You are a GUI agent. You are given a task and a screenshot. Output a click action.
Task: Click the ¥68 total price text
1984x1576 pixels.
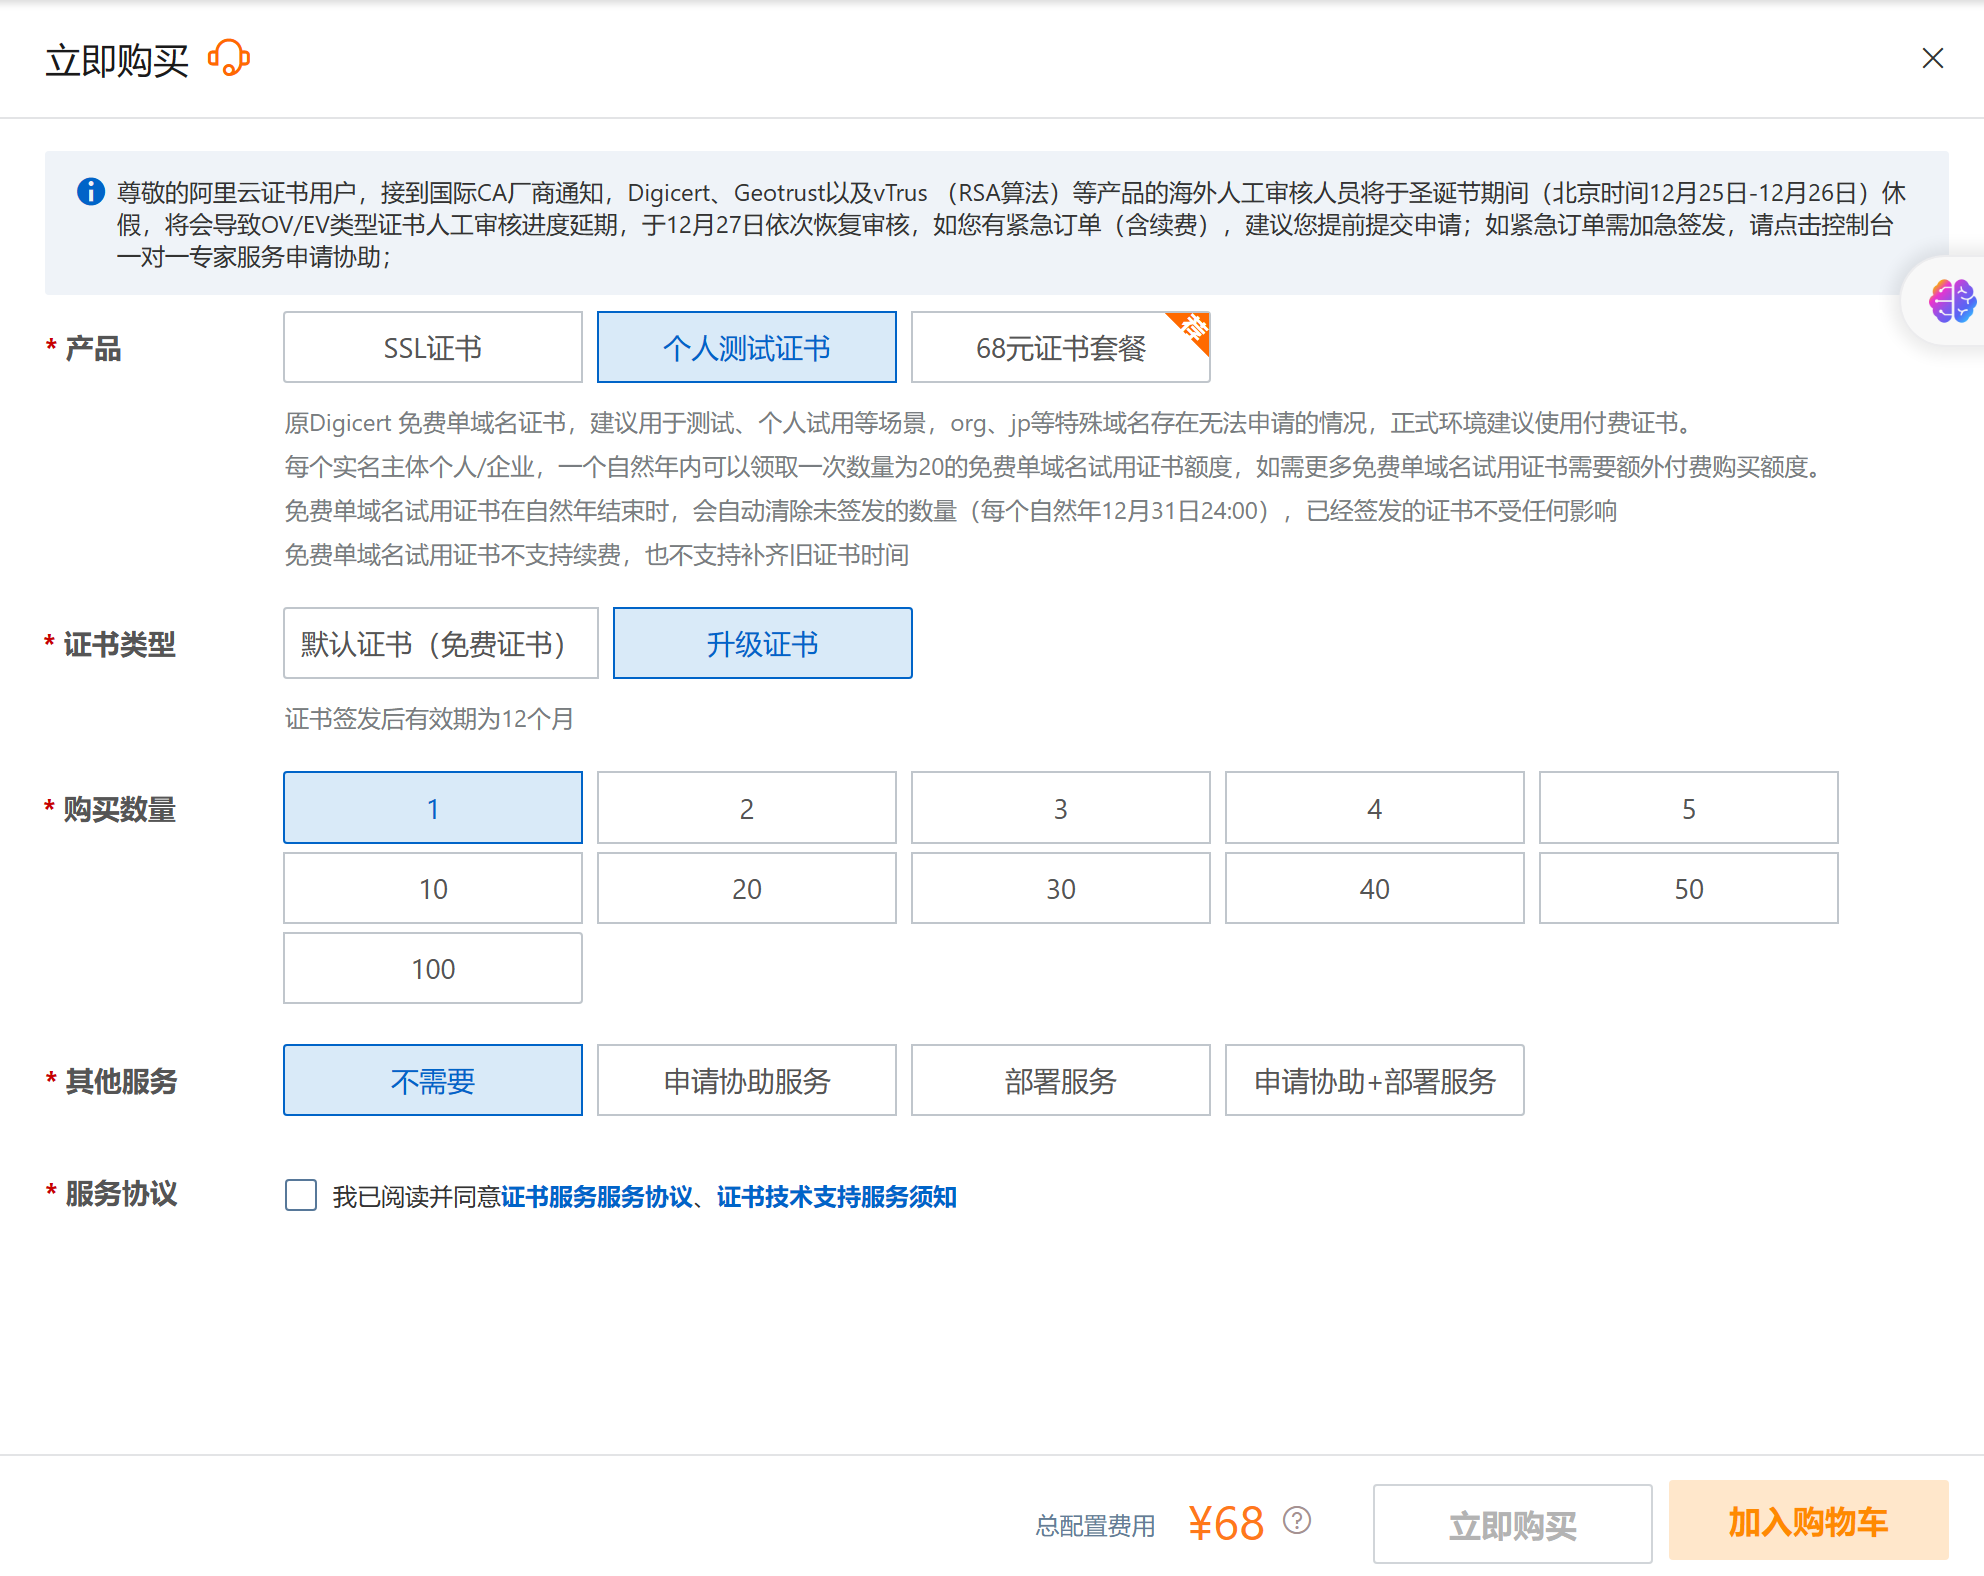[1226, 1523]
